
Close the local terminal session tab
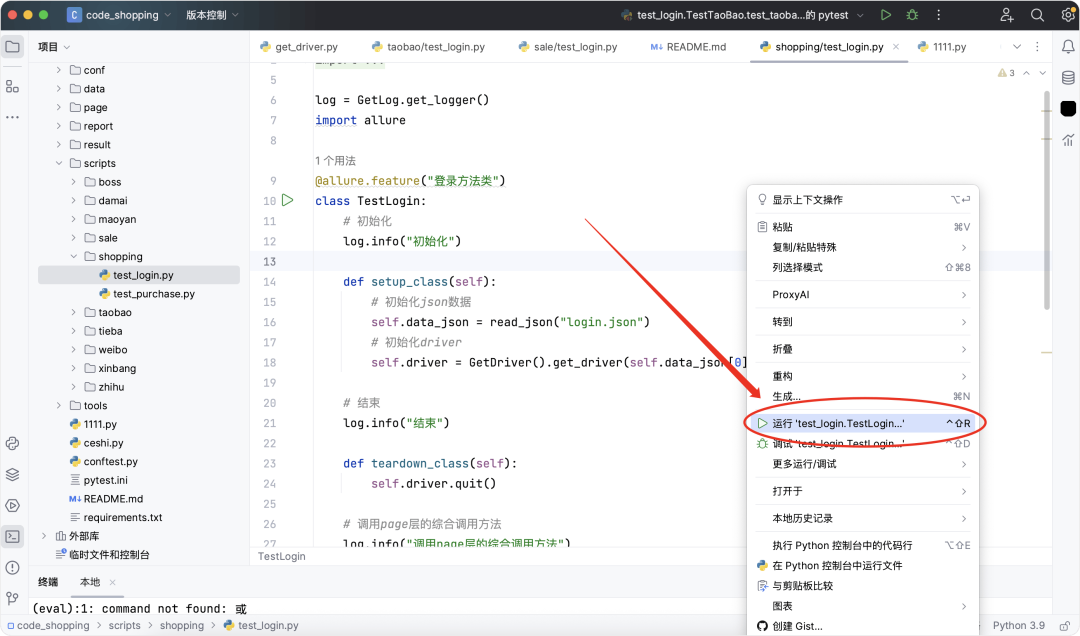pos(112,582)
